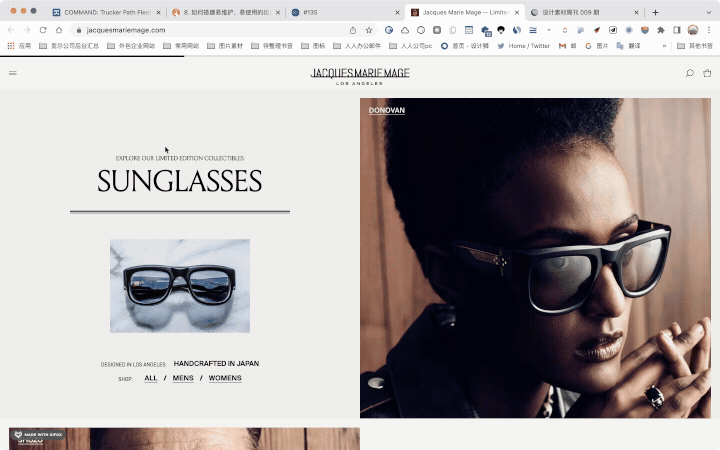This screenshot has height=450, width=720.
Task: Expand the small dropdown arrow among extensions
Action: [549, 30]
